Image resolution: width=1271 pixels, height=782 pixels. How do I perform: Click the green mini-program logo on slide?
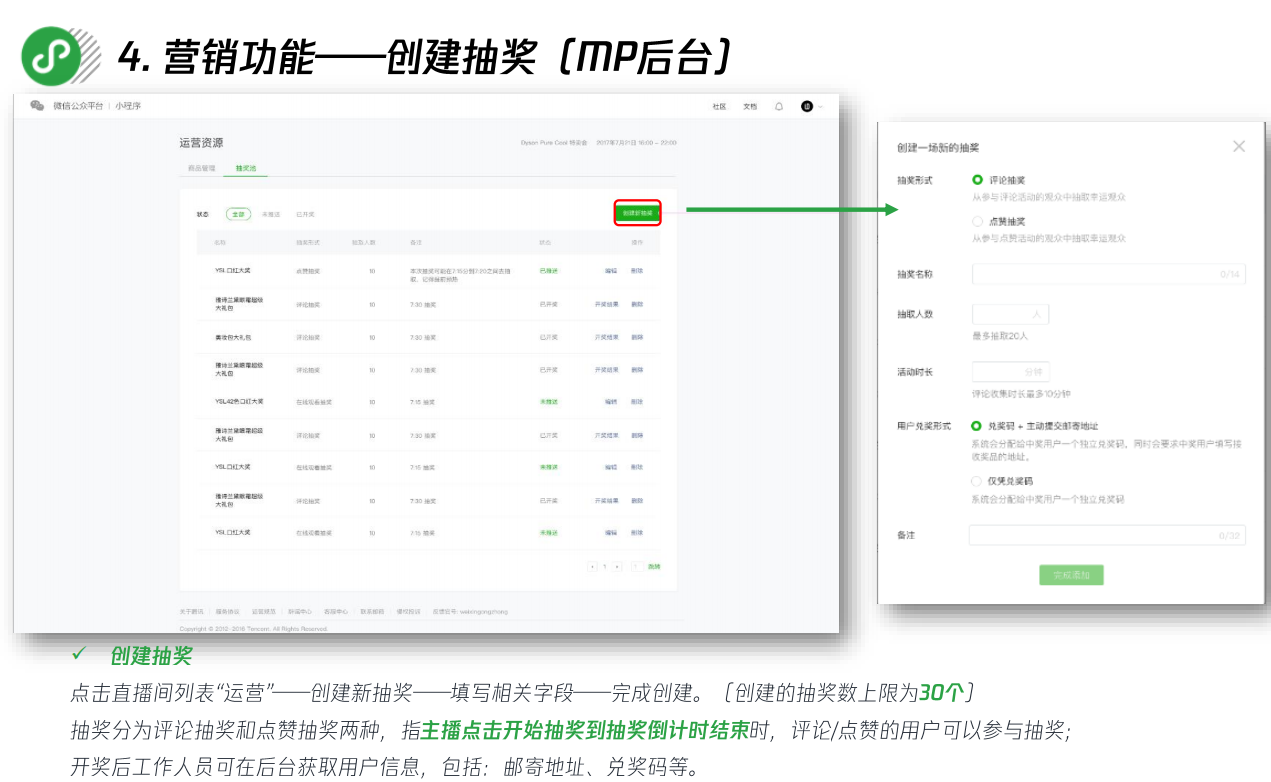pos(52,58)
